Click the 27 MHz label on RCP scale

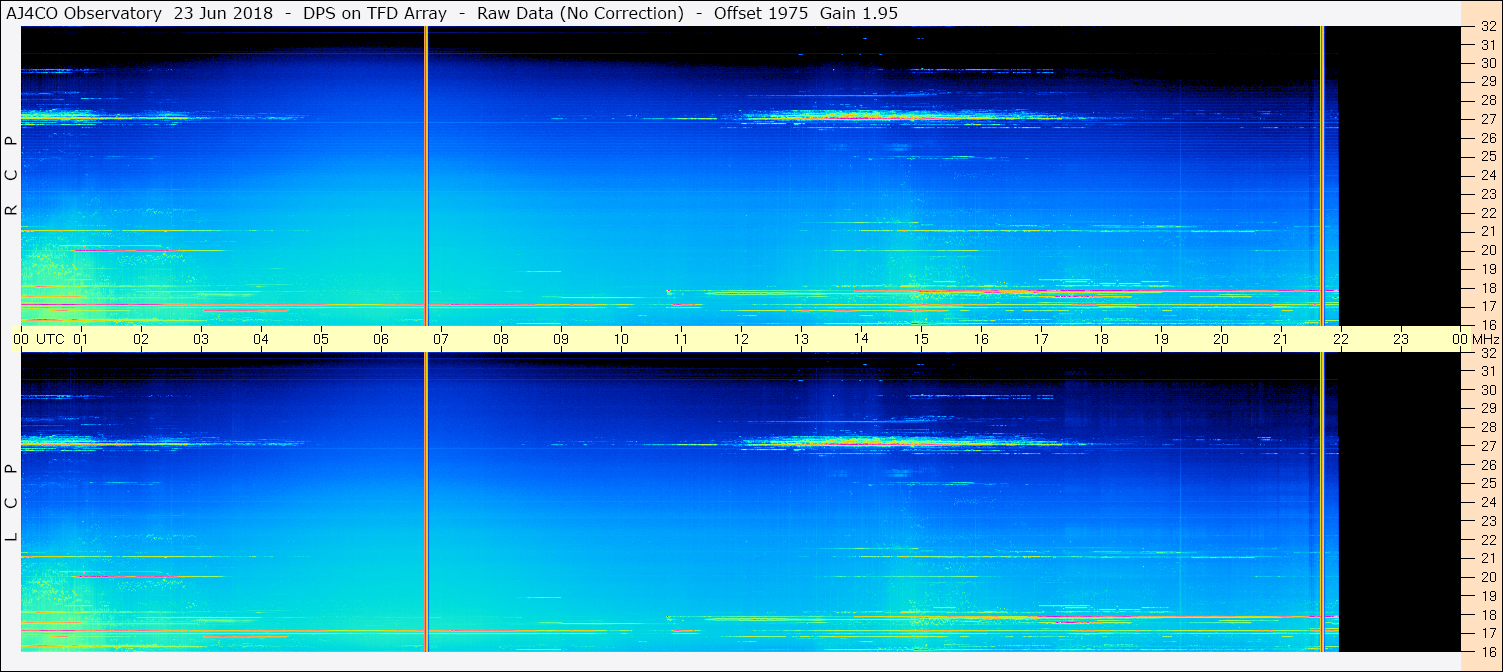(1487, 119)
